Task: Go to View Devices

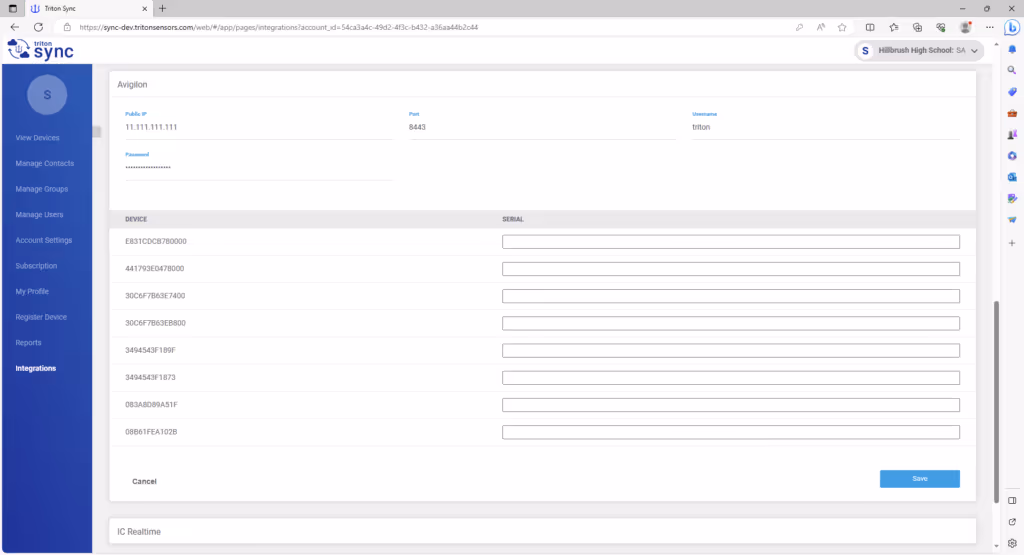Action: [x=37, y=138]
